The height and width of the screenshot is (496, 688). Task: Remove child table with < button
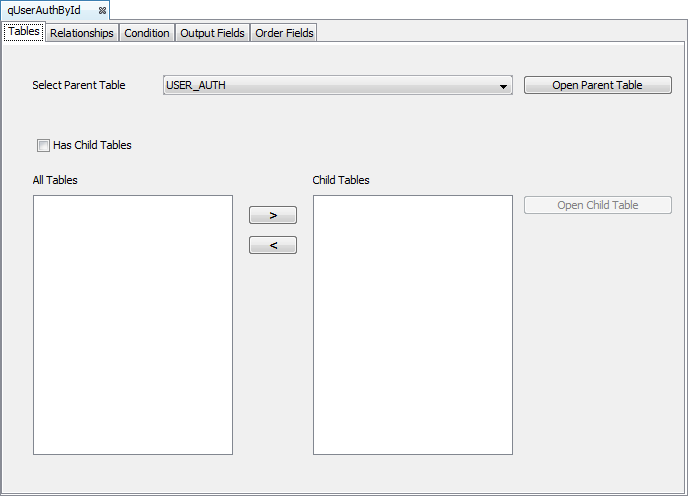(x=273, y=245)
